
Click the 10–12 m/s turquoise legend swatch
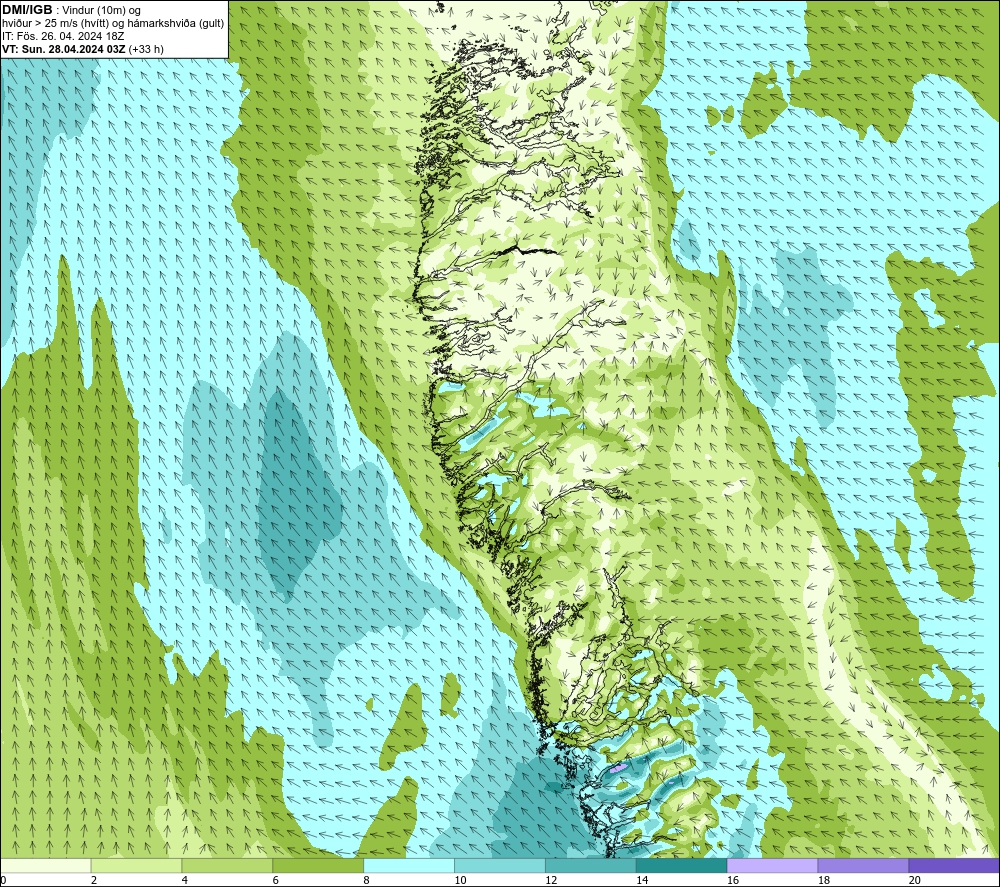click(500, 865)
